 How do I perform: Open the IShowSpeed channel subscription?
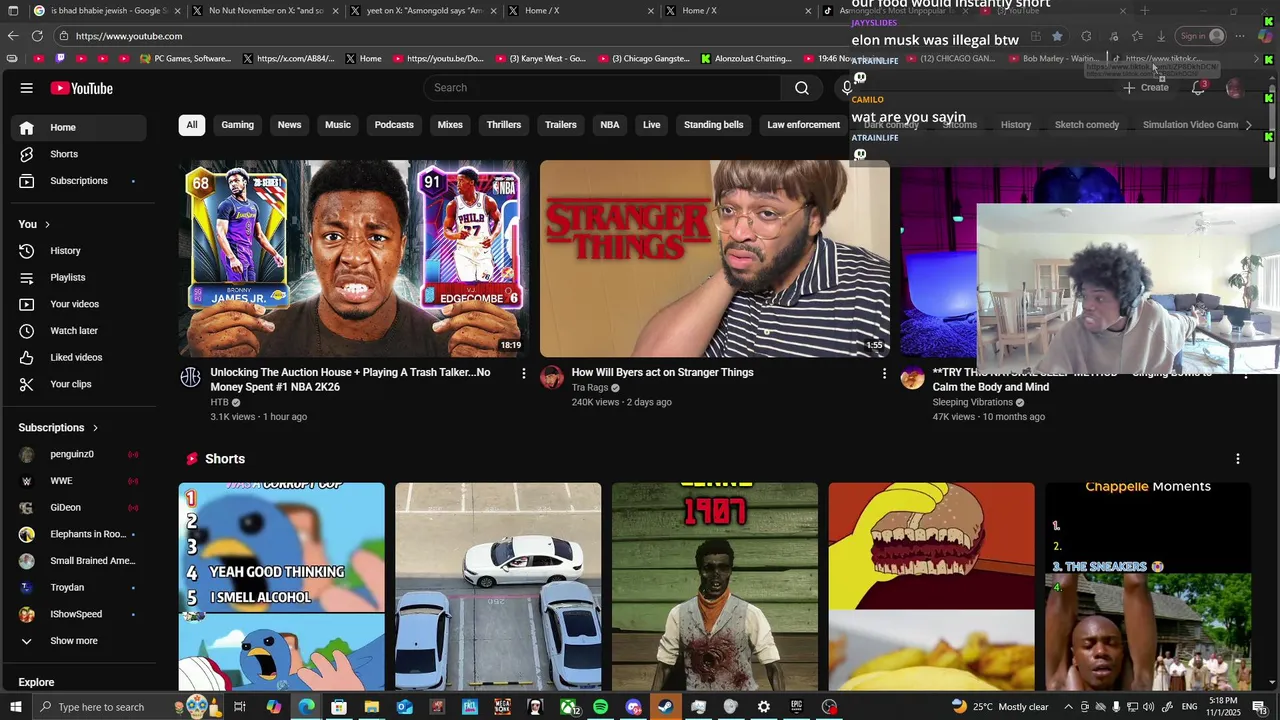point(79,614)
